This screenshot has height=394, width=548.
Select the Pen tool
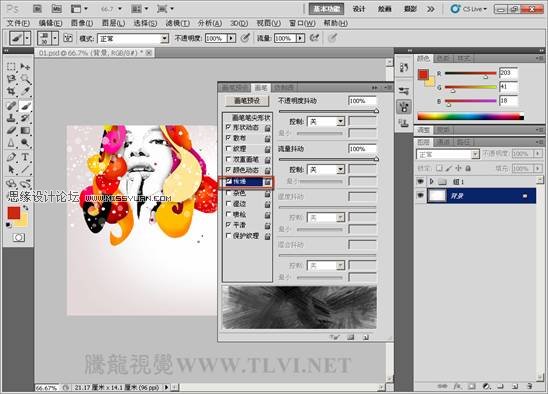click(11, 157)
